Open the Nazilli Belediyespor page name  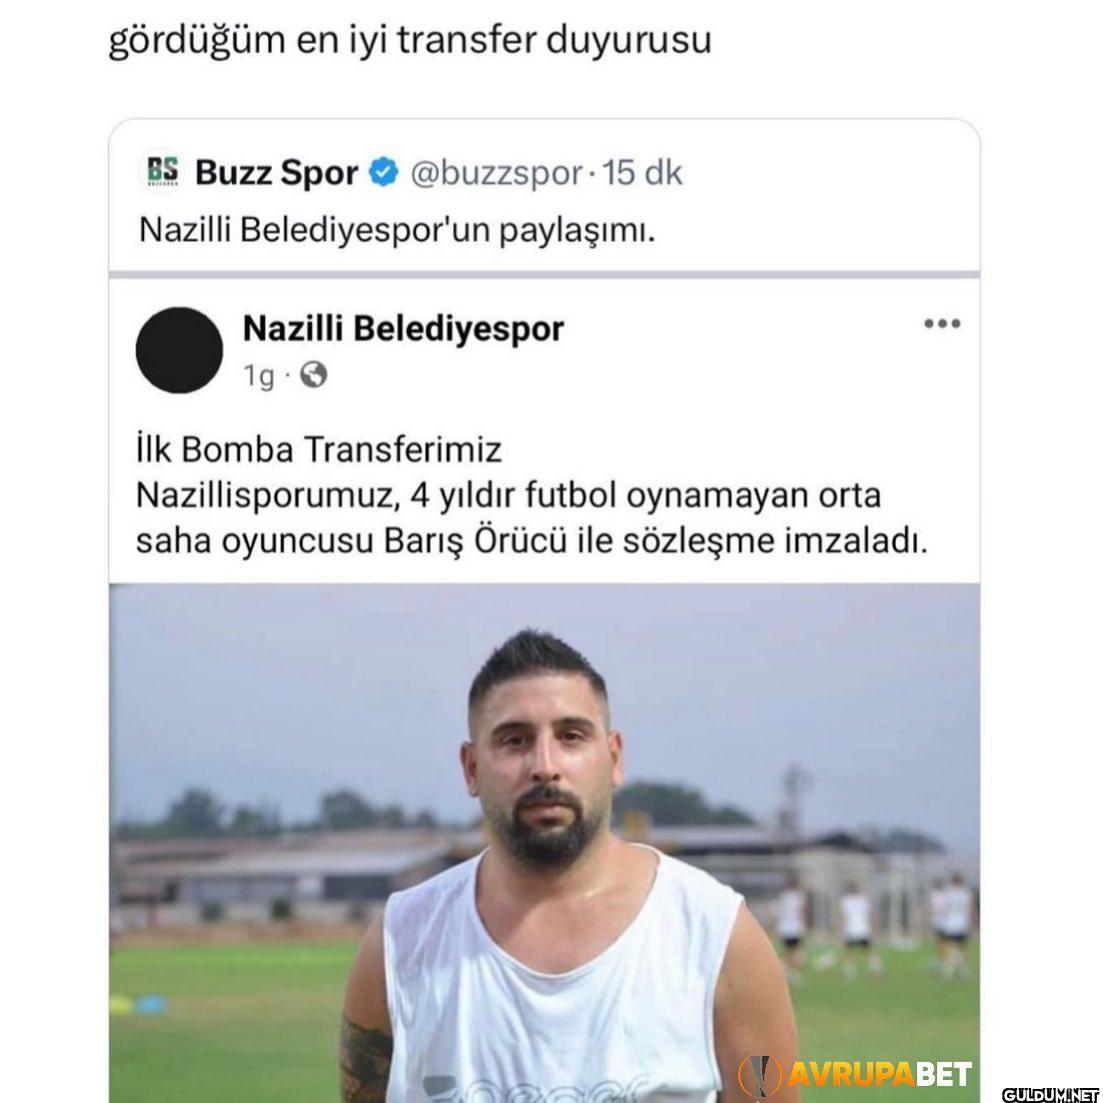[x=403, y=329]
